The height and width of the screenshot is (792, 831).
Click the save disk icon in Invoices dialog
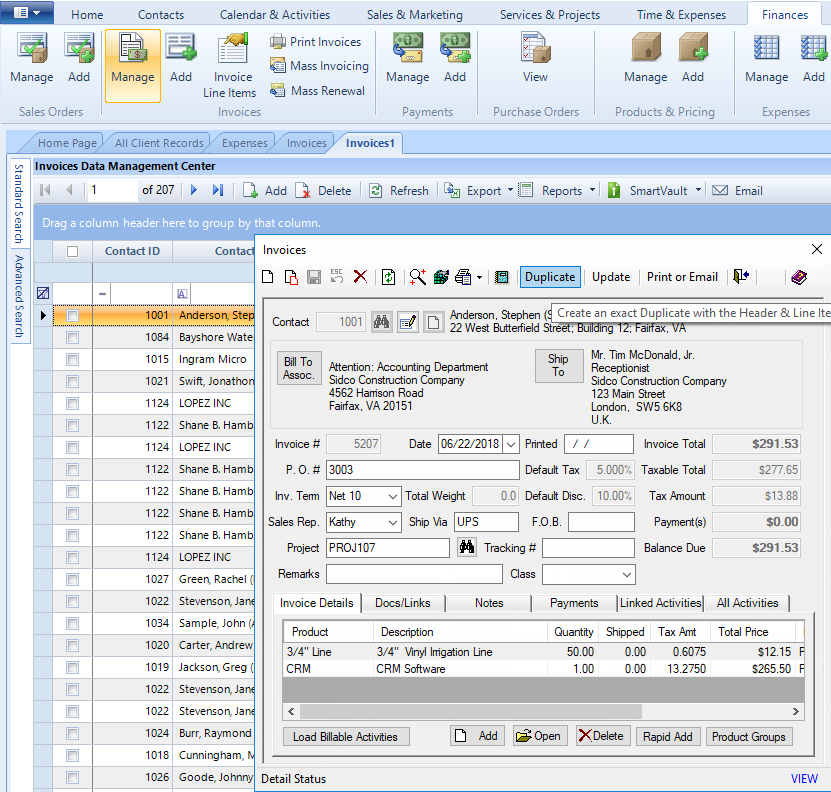coord(314,277)
